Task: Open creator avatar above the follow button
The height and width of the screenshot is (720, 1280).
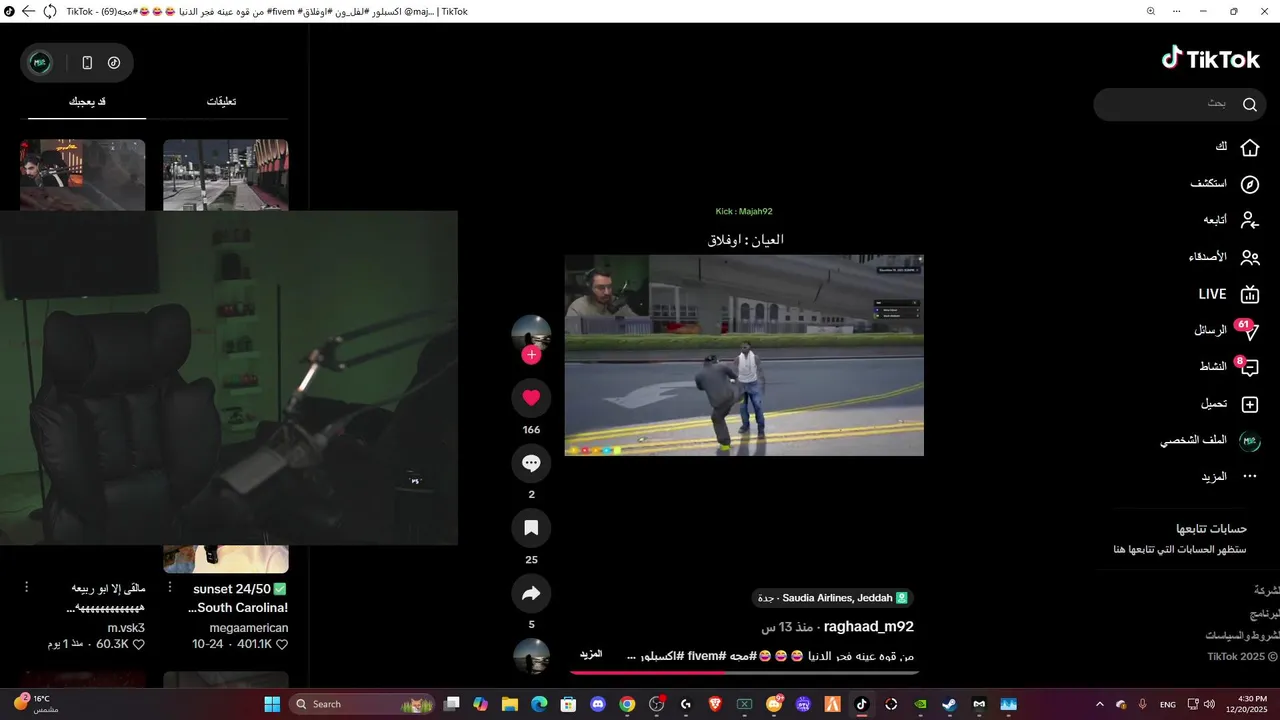Action: point(531,333)
